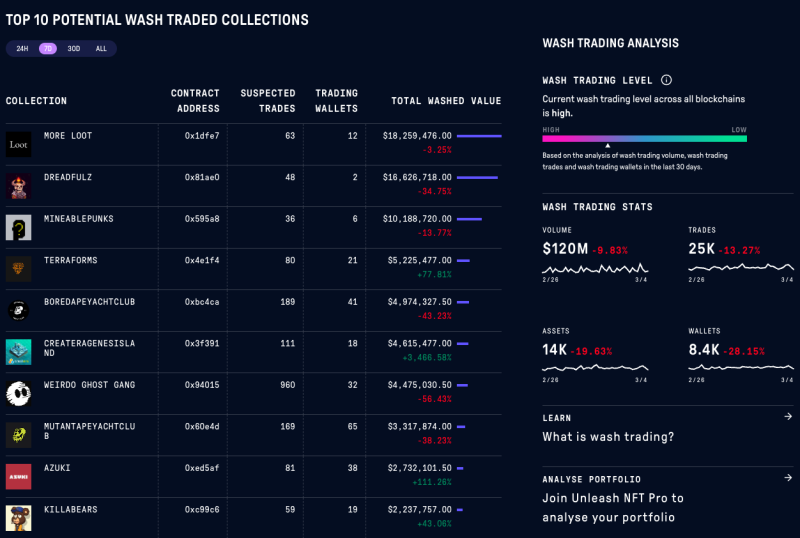800x538 pixels.
Task: Click the Wallets 8.4K sparkline chart
Action: (x=741, y=367)
